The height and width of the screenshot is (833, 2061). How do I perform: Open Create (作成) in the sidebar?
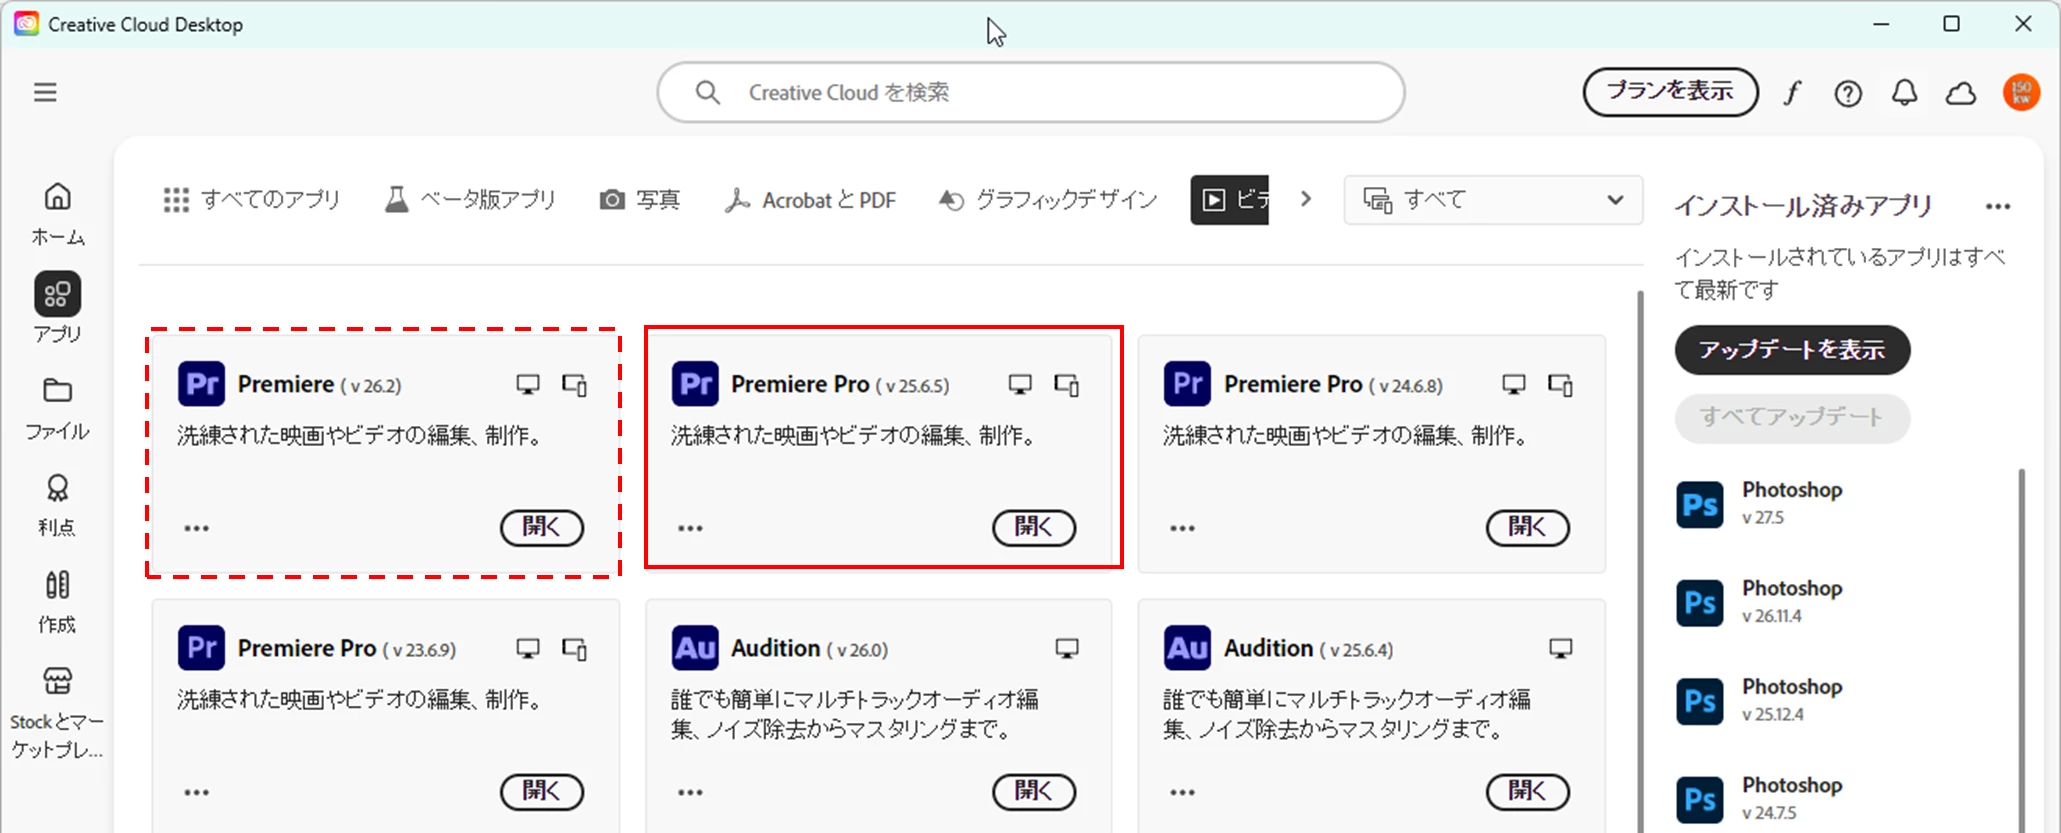pyautogui.click(x=57, y=602)
